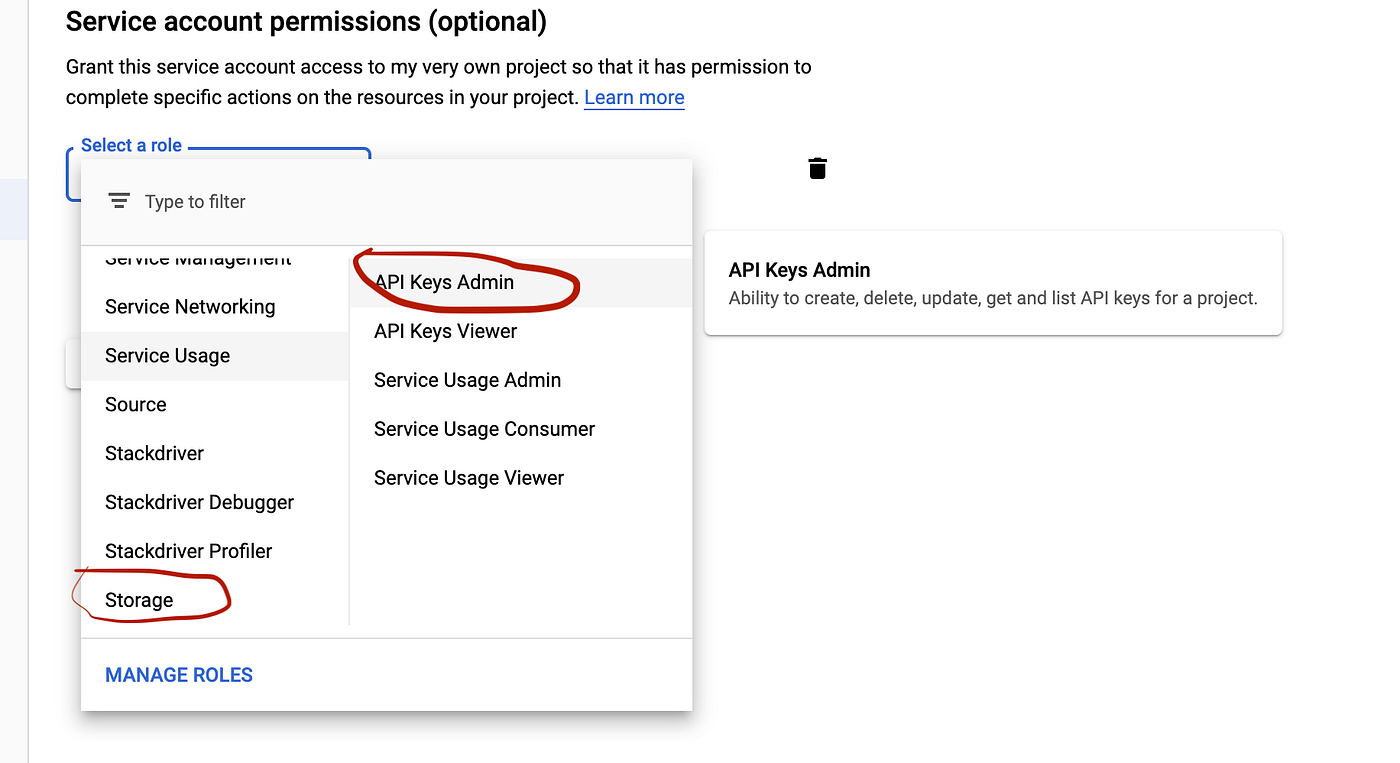This screenshot has width=1400, height=763.
Task: Select the Service Usage category
Action: coord(167,355)
